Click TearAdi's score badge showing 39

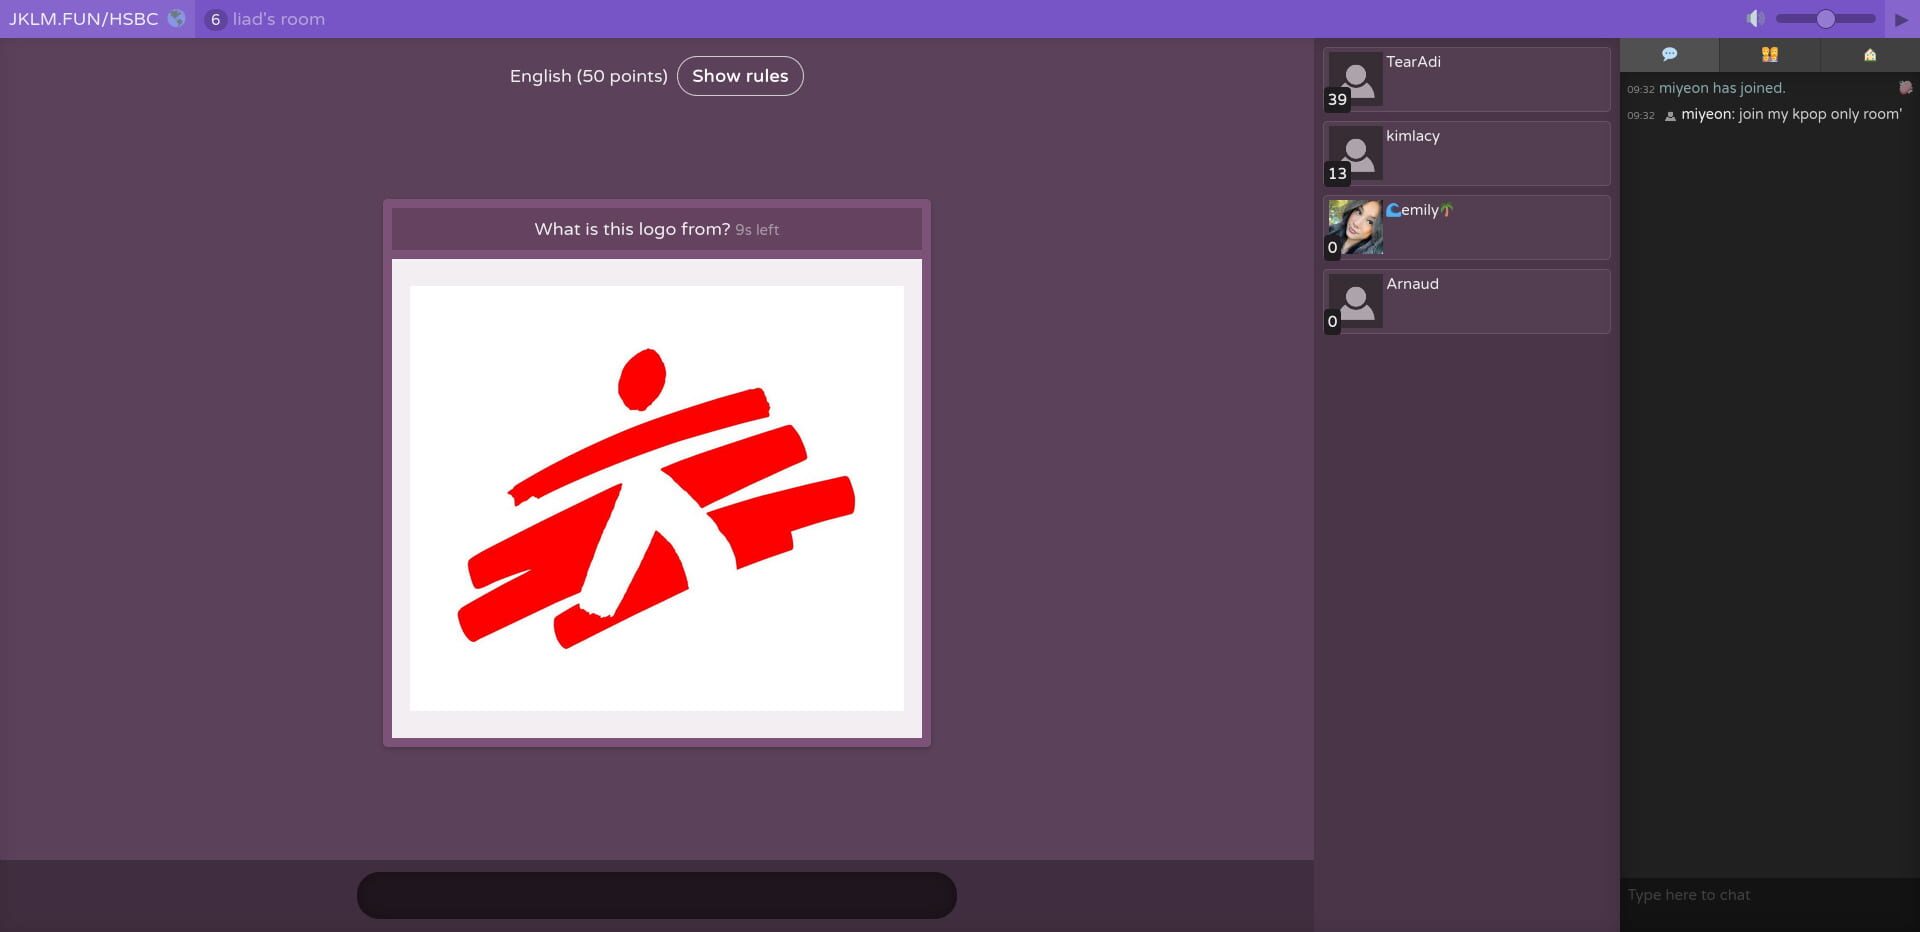(1337, 99)
